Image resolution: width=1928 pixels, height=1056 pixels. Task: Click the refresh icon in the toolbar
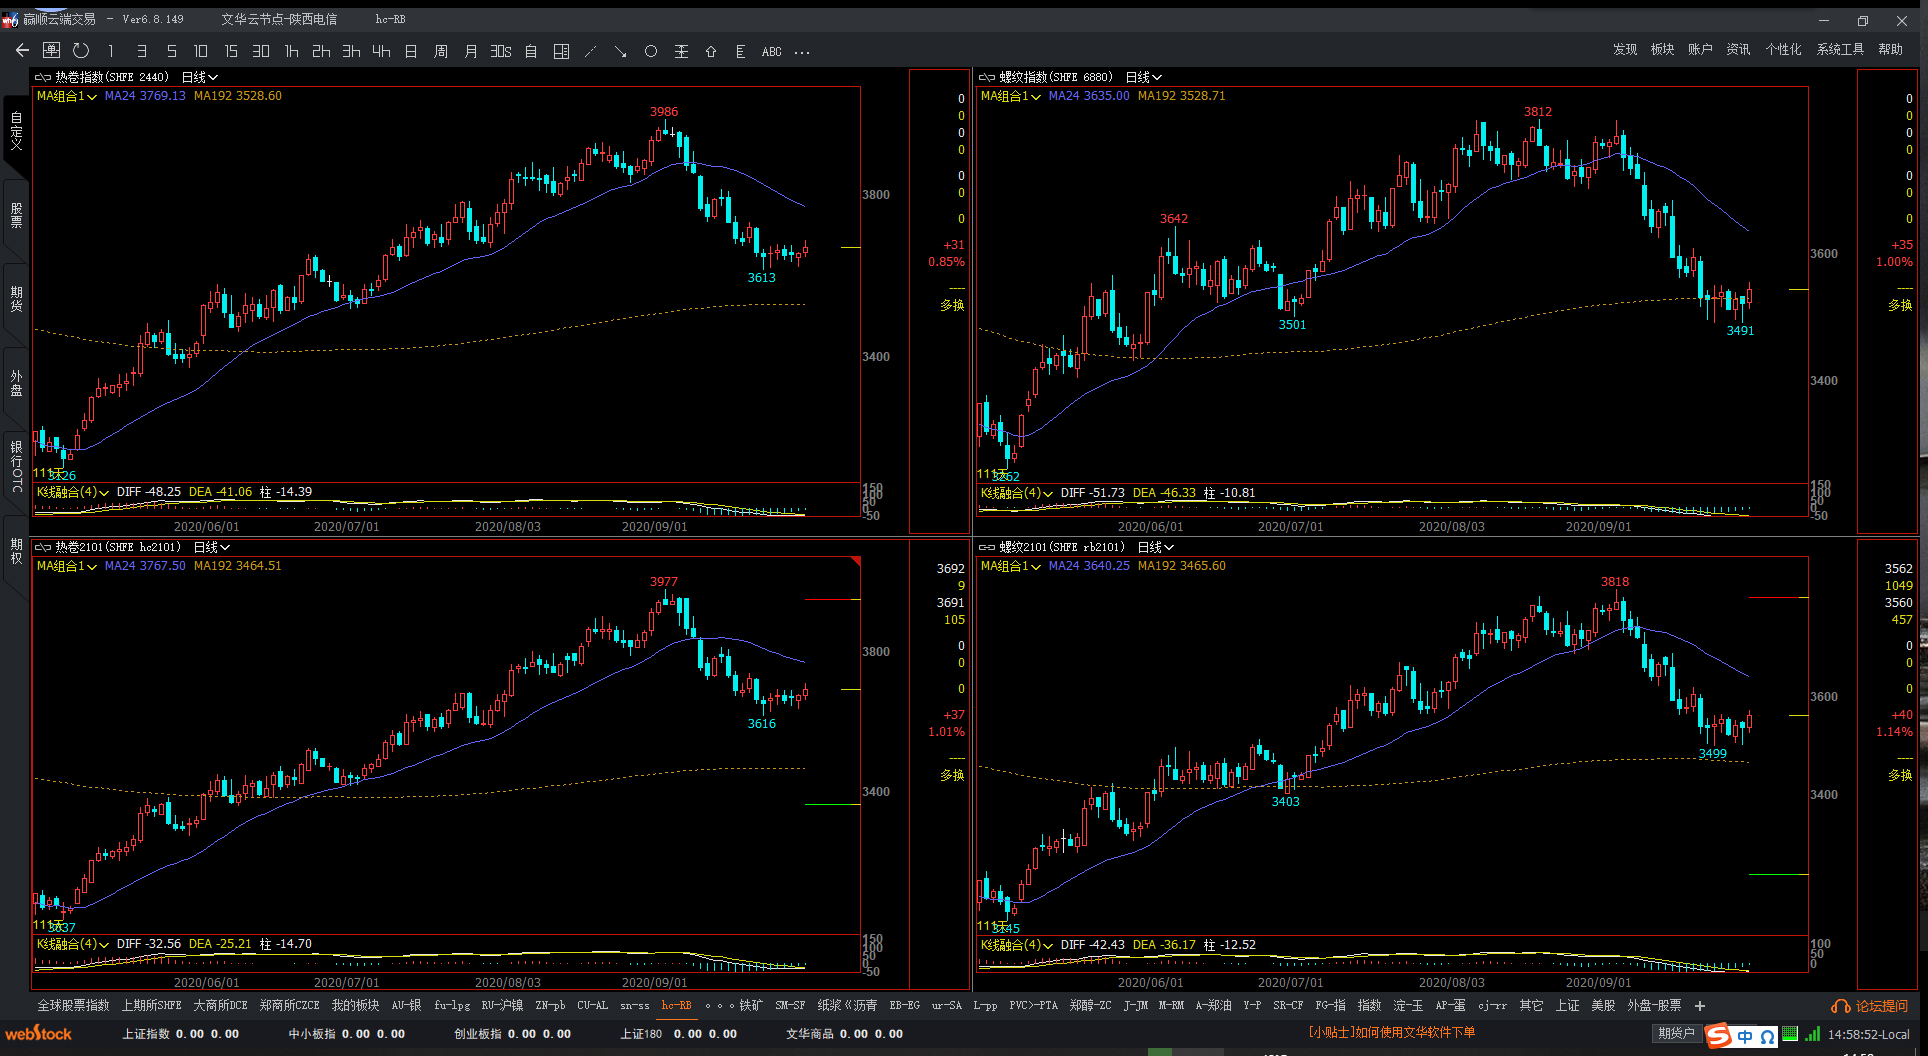coord(81,51)
